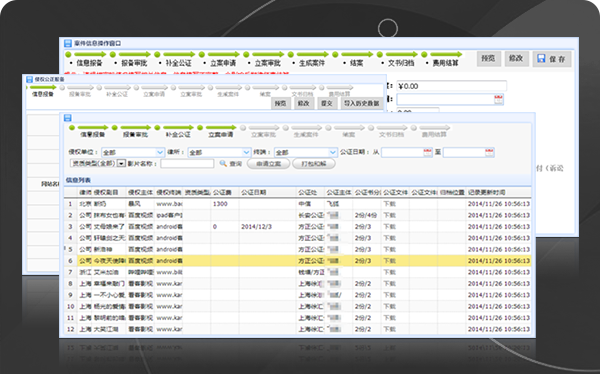Click the 预览 button in the back window
Viewport: 600px width, 374px height.
(x=488, y=59)
